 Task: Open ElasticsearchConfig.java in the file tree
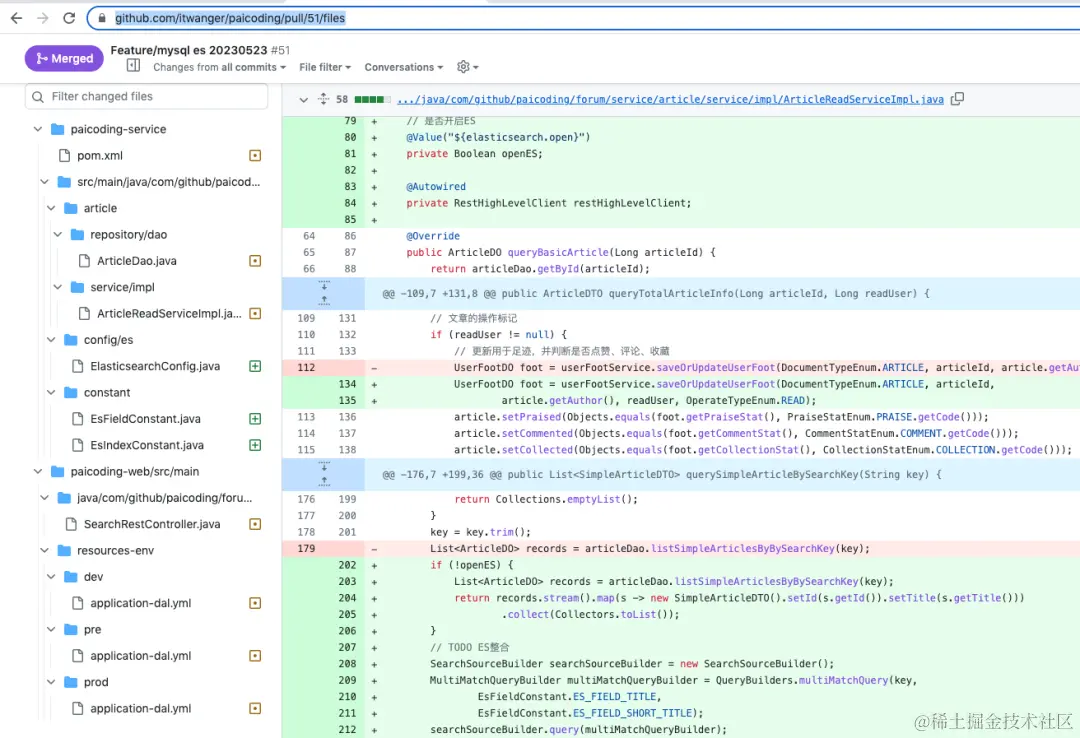click(x=155, y=366)
